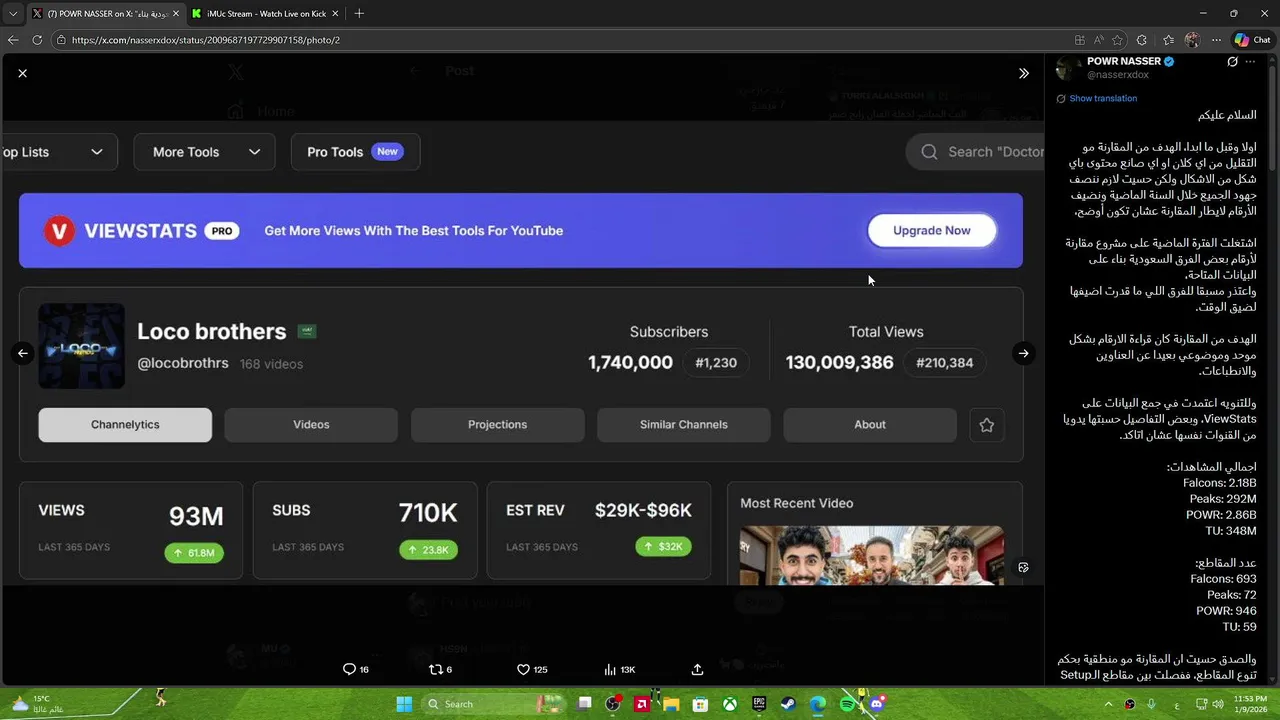Go to the next photo arrow
The height and width of the screenshot is (720, 1280).
(x=1023, y=353)
